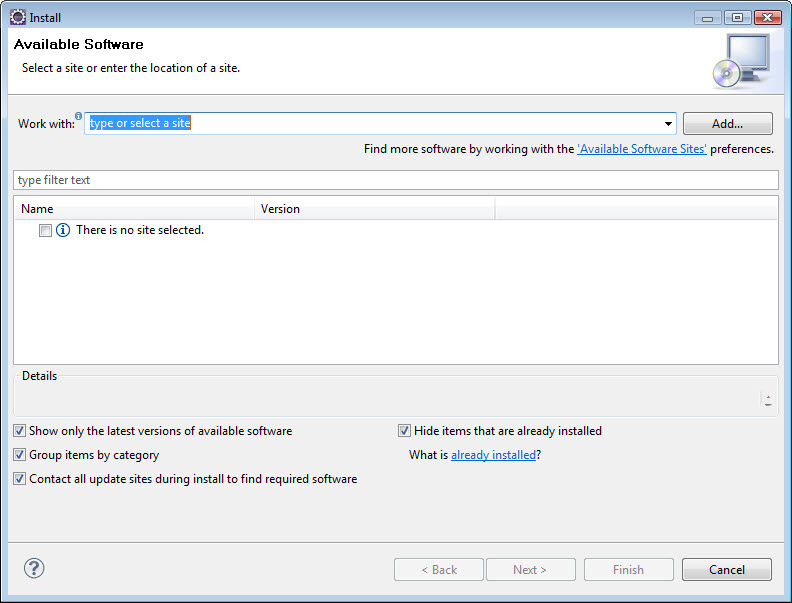Tick the checkbox beside 'There is no site selected'

click(45, 230)
